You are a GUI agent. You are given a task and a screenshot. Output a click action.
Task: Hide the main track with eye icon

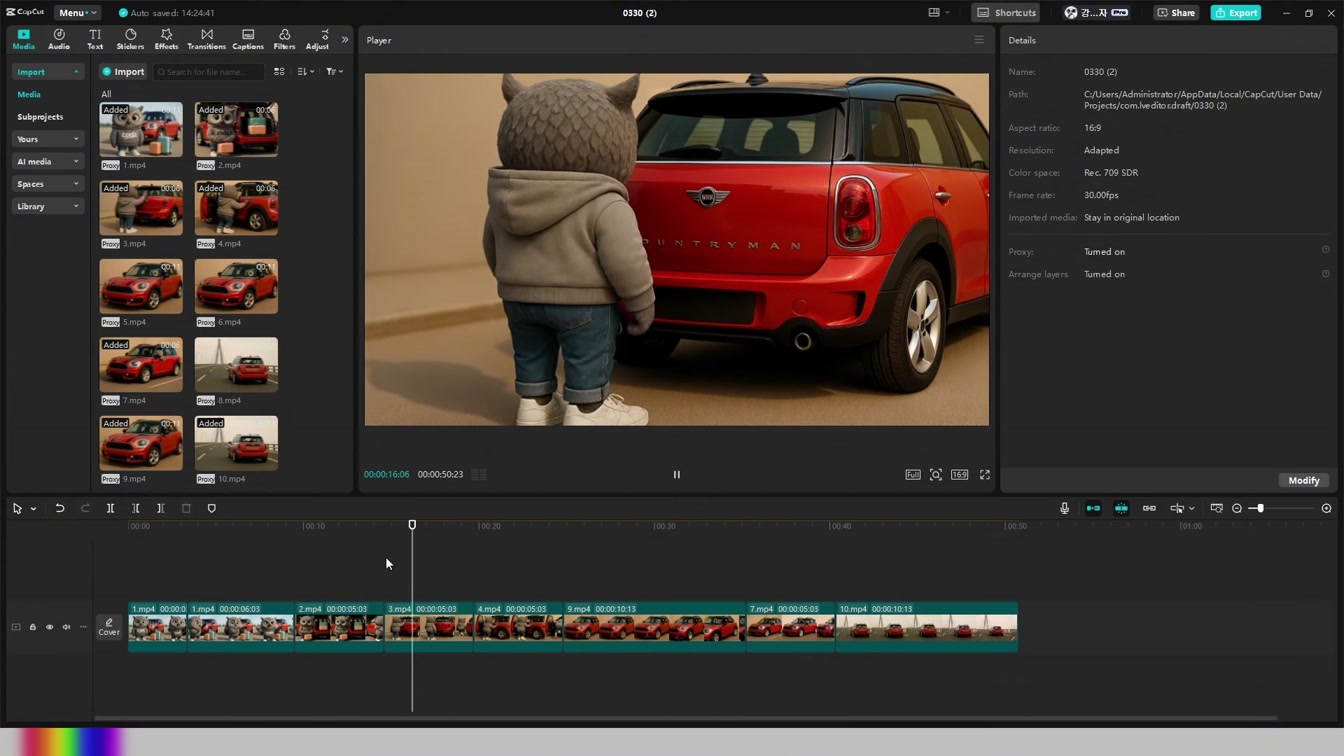point(49,627)
